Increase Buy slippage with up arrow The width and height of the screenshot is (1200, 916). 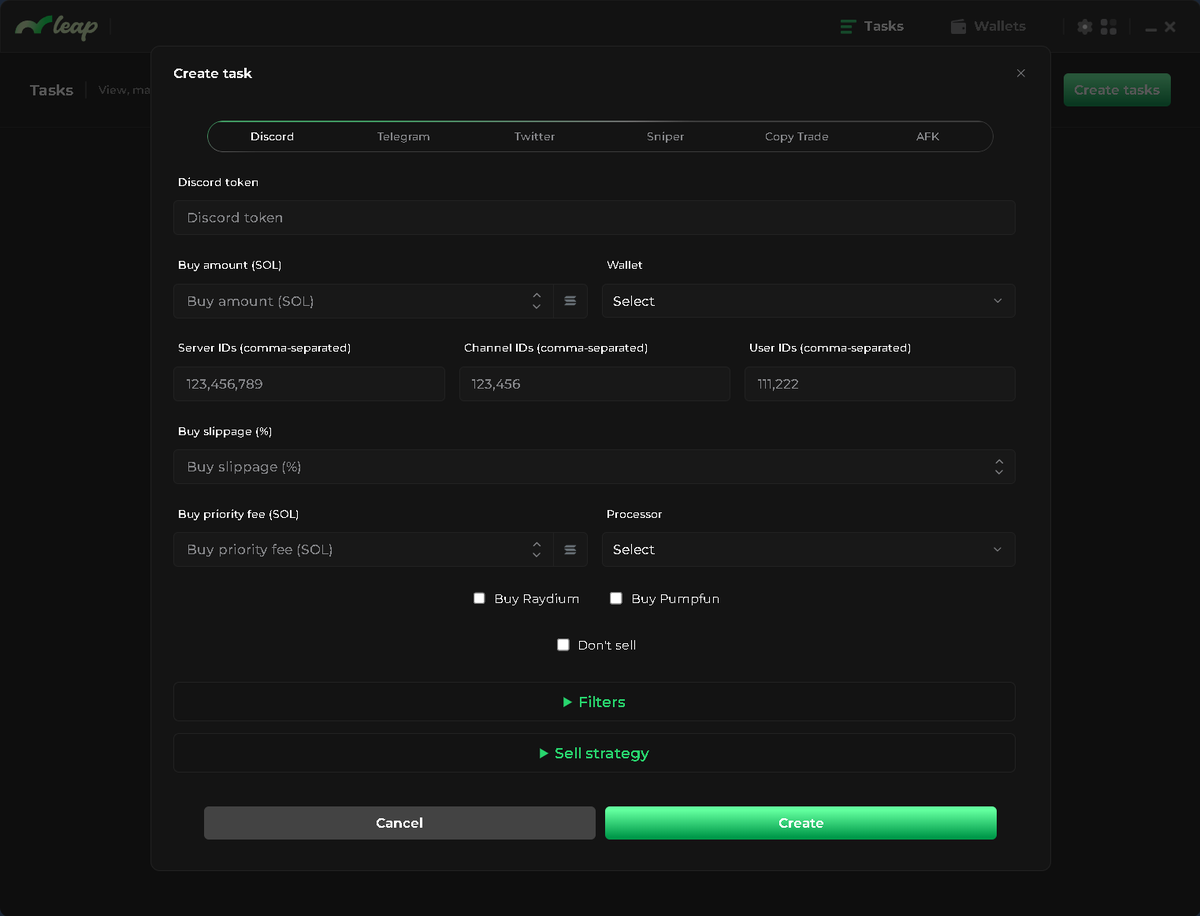pos(999,461)
